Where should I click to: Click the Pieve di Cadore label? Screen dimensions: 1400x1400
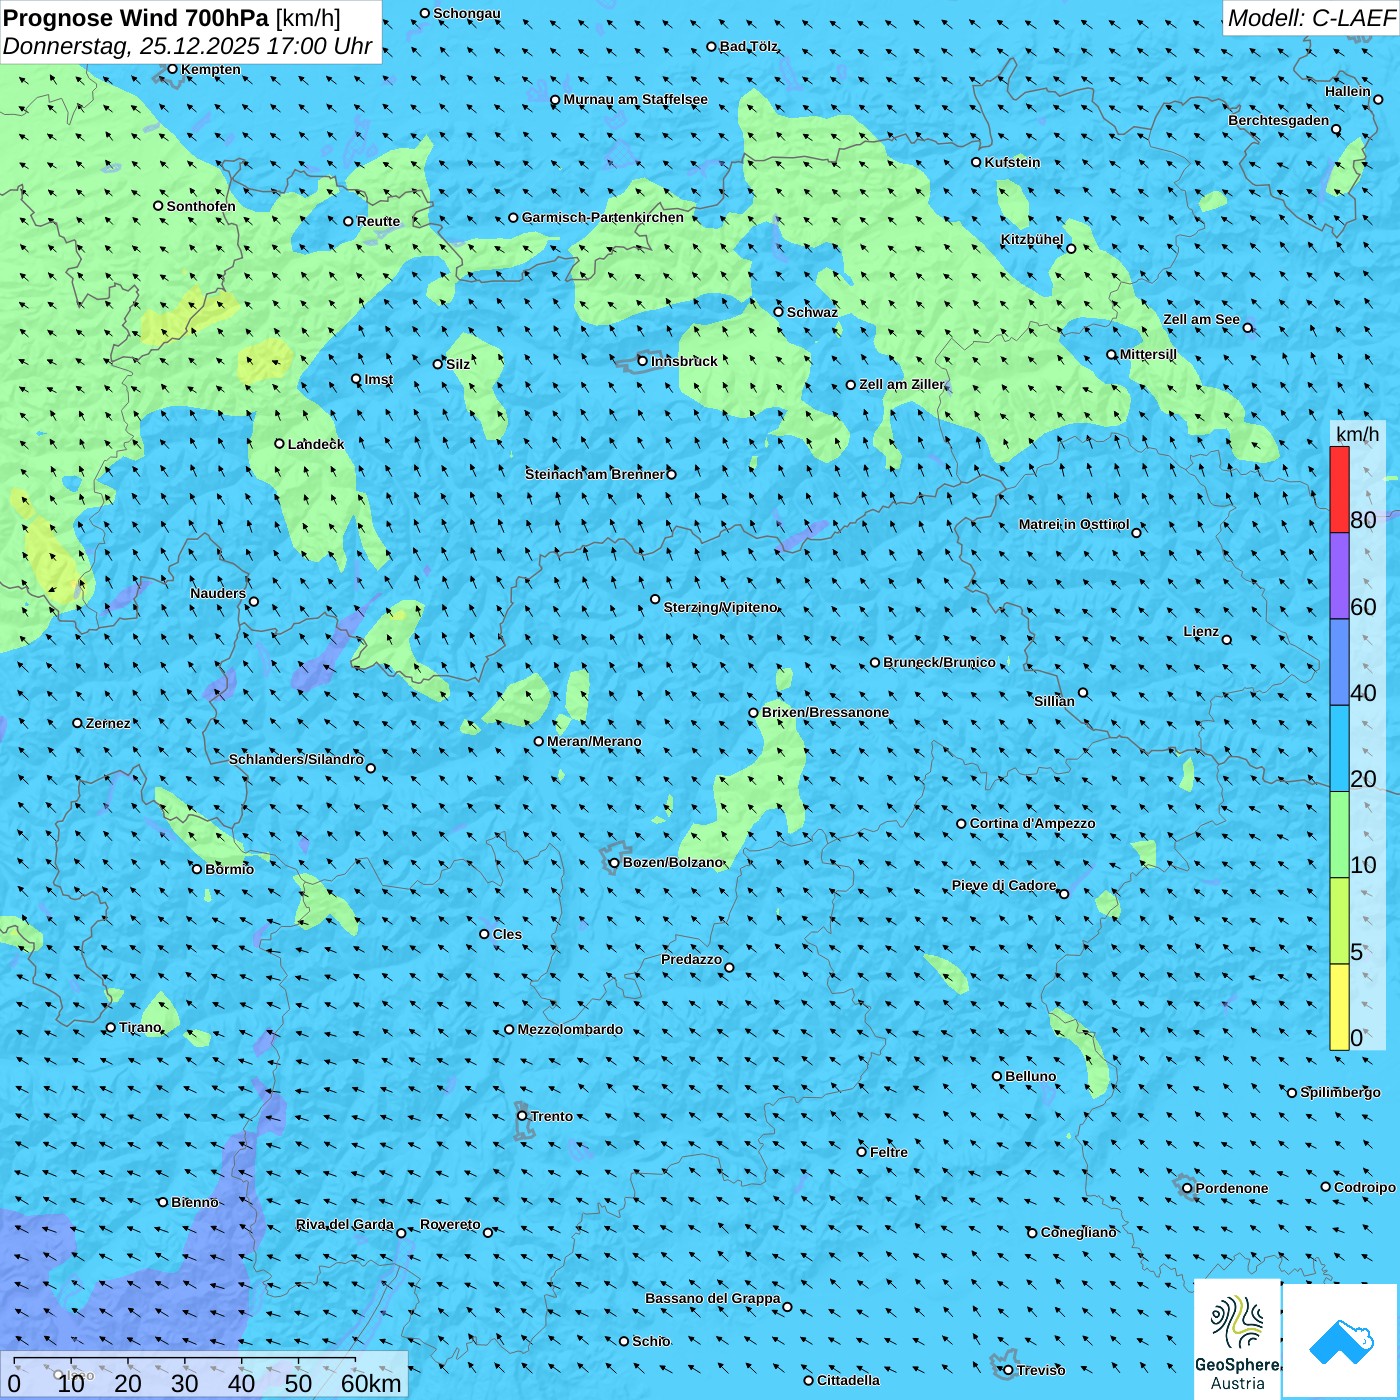(x=1004, y=885)
